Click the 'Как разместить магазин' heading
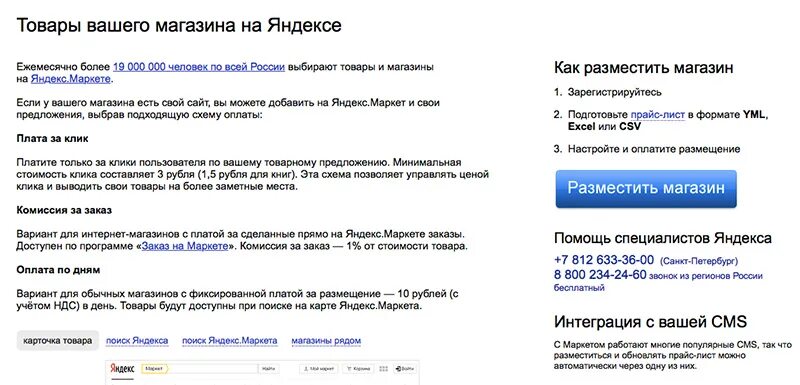 [x=644, y=68]
